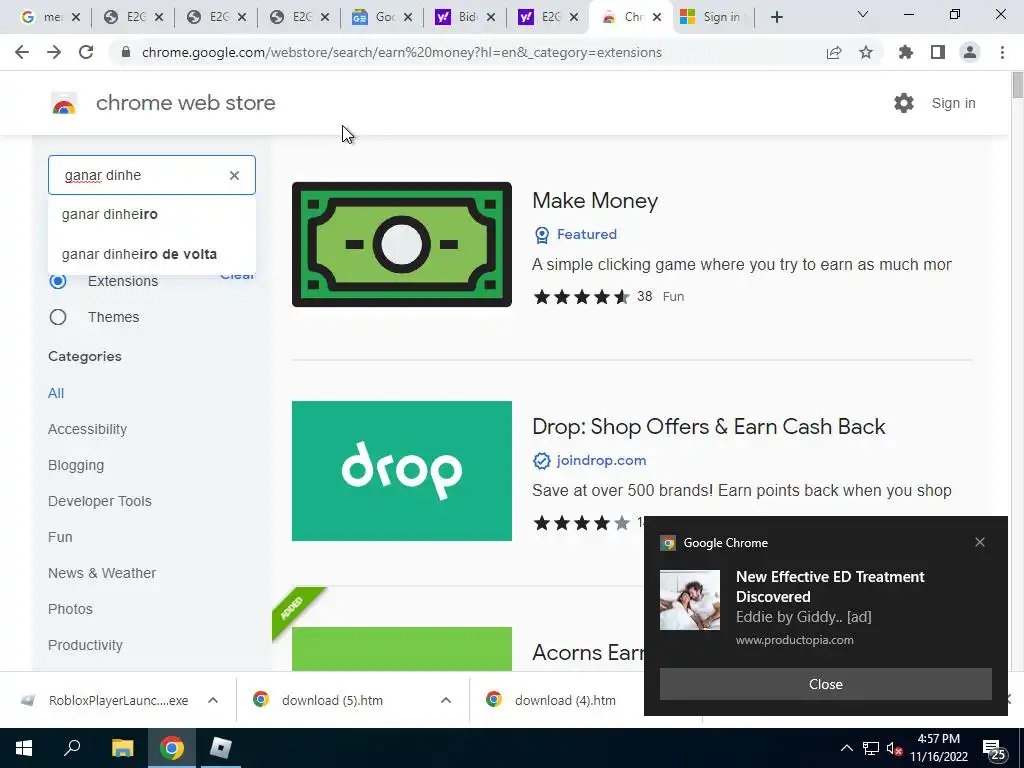
Task: Expand download (5).htm options chevron
Action: tap(446, 700)
